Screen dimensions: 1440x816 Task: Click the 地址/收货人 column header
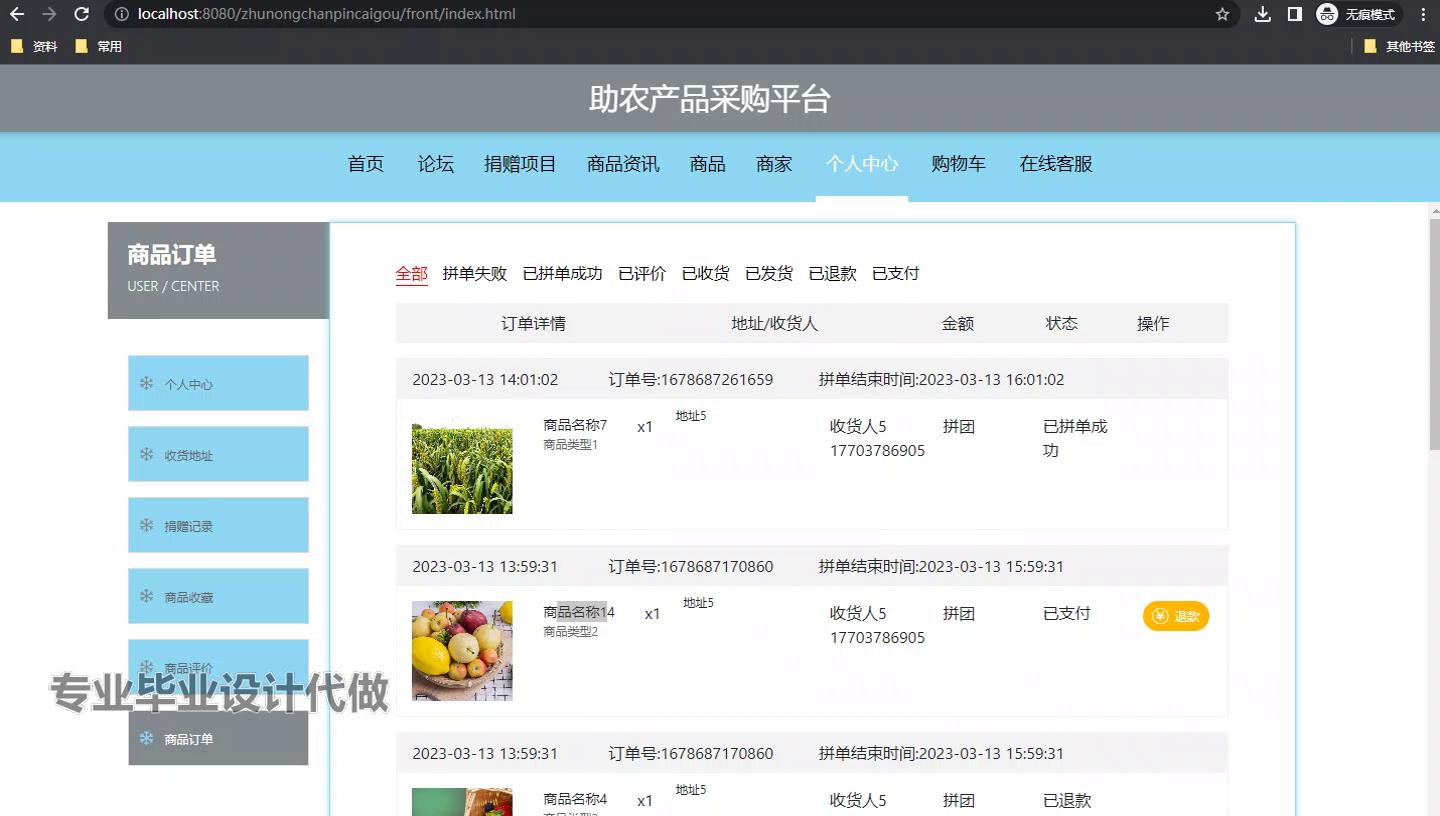[x=775, y=323]
